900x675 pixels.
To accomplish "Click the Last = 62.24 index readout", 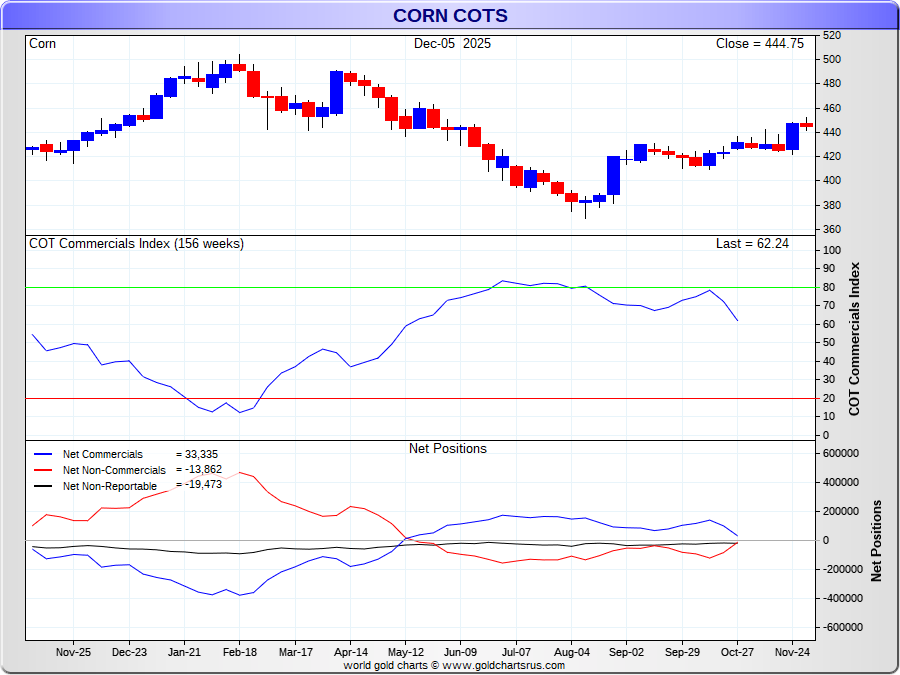I will coord(752,243).
